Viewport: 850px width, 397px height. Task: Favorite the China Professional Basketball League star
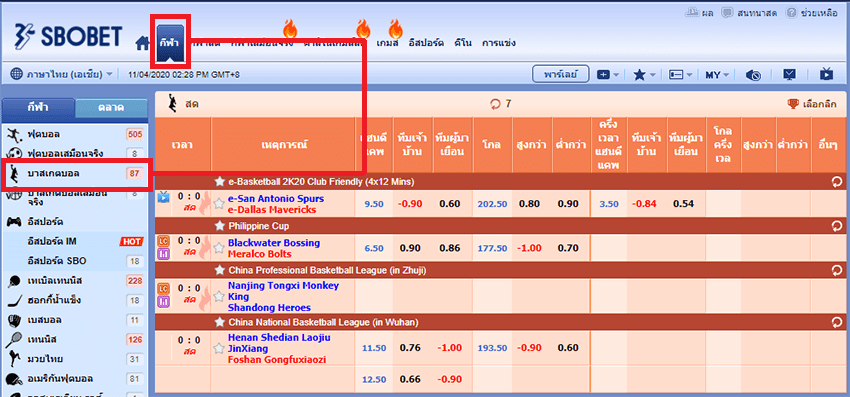(x=220, y=270)
